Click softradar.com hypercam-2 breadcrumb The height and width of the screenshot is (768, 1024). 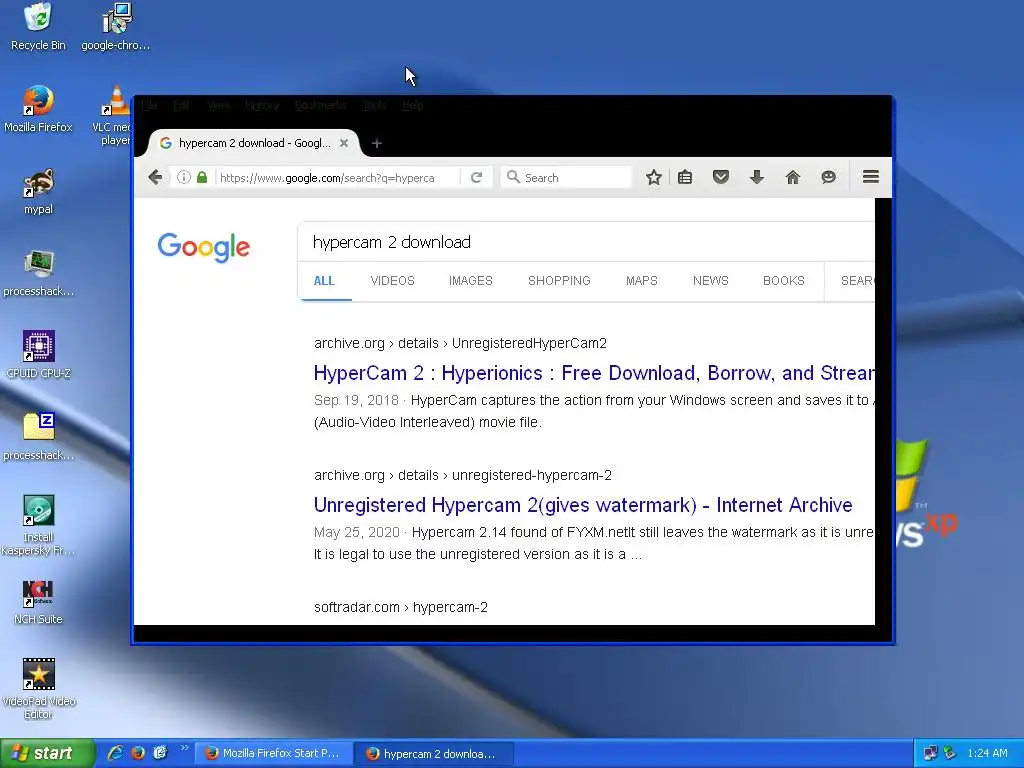click(x=401, y=607)
